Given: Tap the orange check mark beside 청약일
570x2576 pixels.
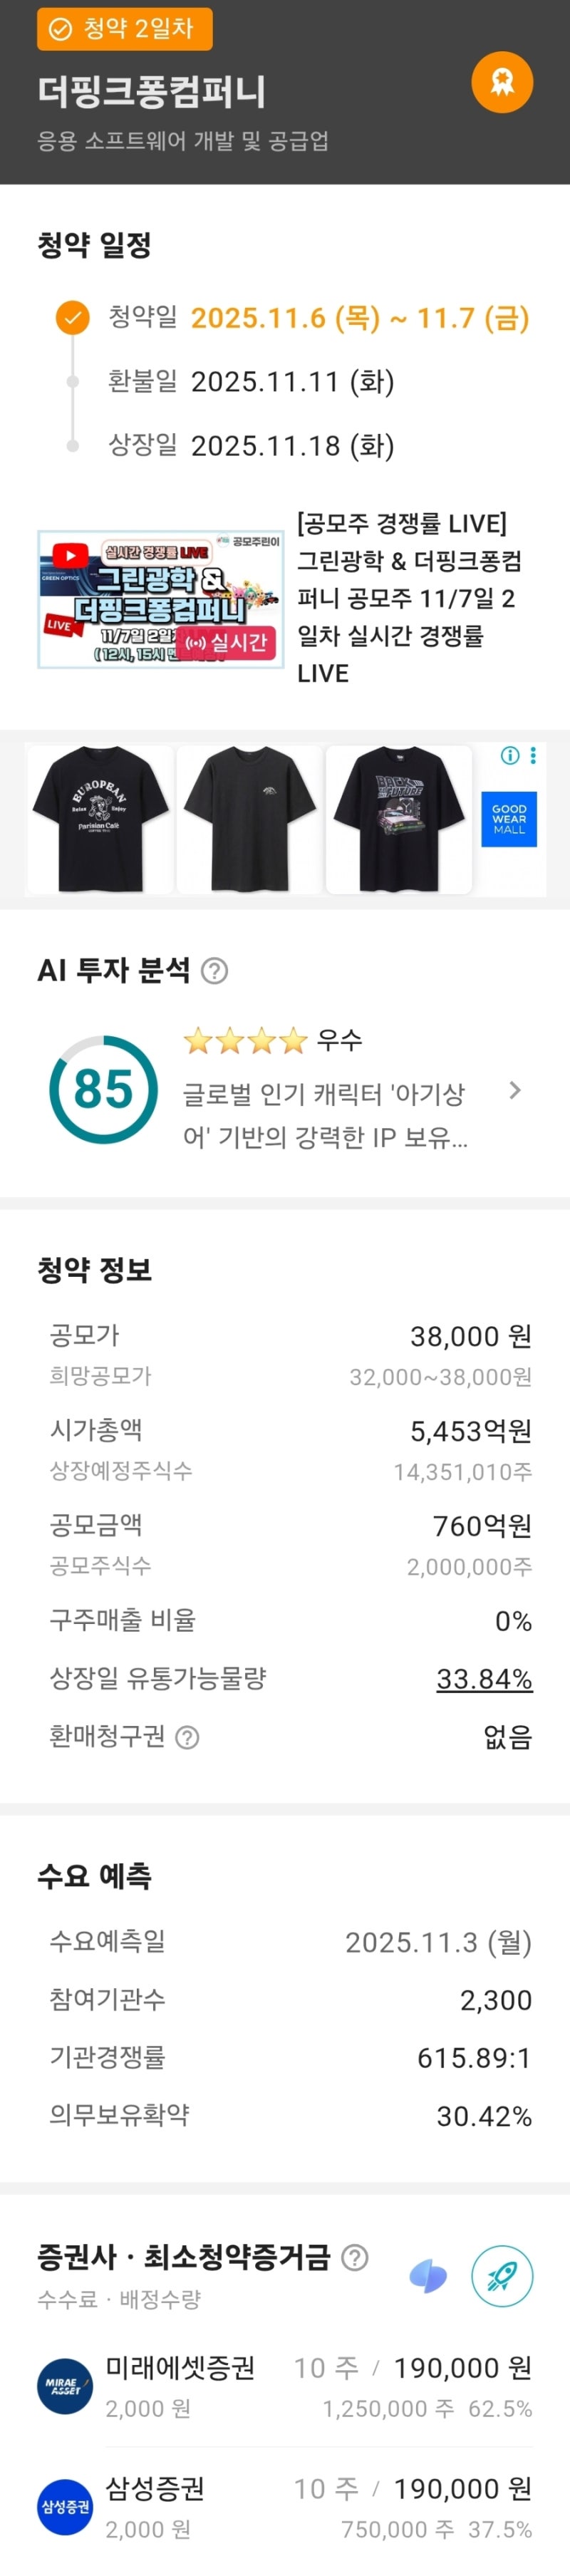Looking at the screenshot, I should click(72, 318).
